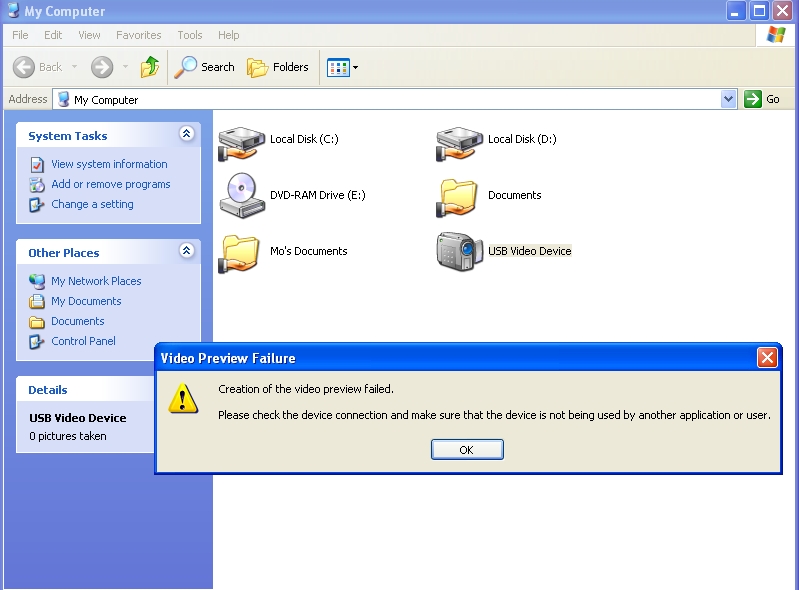799x590 pixels.
Task: Go up one folder level
Action: pos(150,67)
